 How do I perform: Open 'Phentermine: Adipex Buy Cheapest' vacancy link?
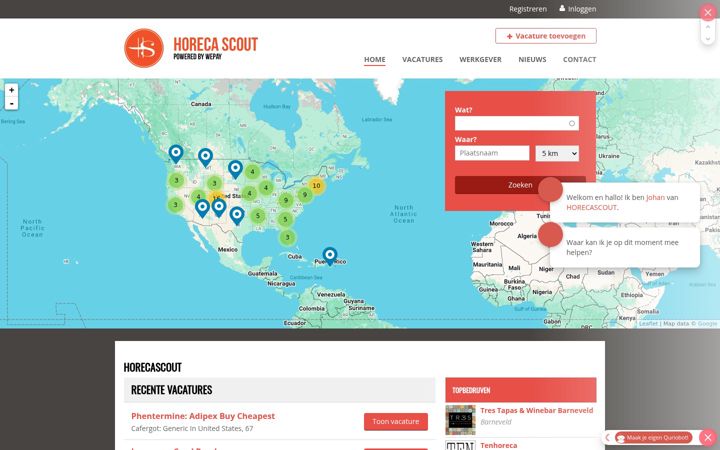click(x=203, y=416)
